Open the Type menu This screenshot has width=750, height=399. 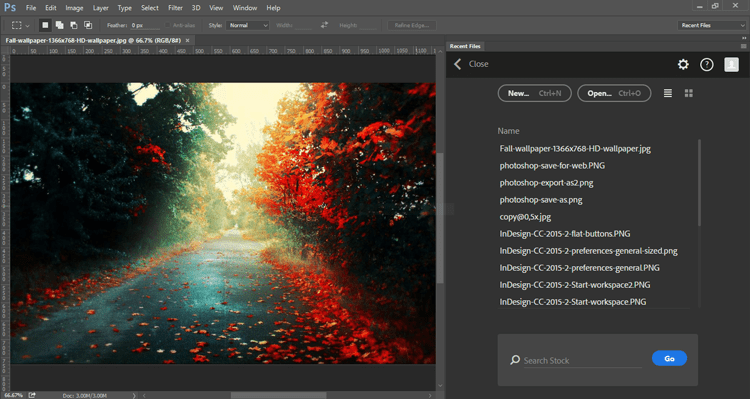click(x=124, y=8)
